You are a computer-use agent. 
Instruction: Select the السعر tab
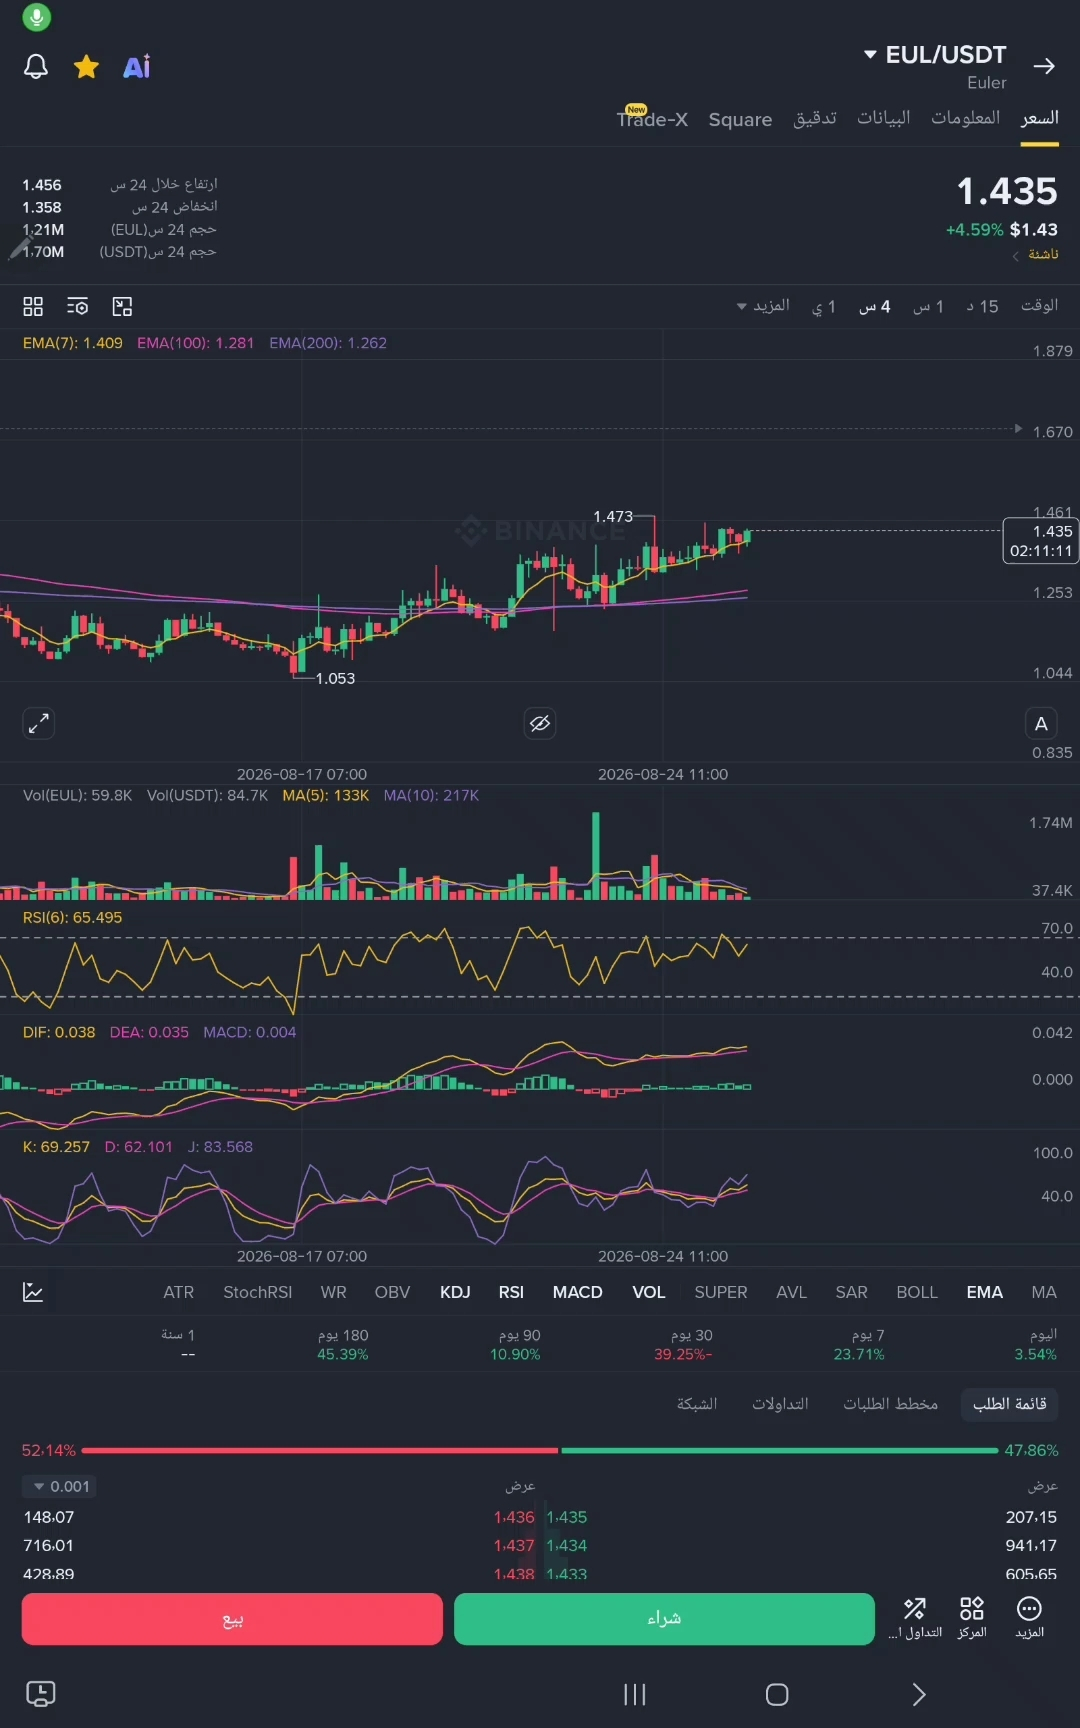point(1040,118)
